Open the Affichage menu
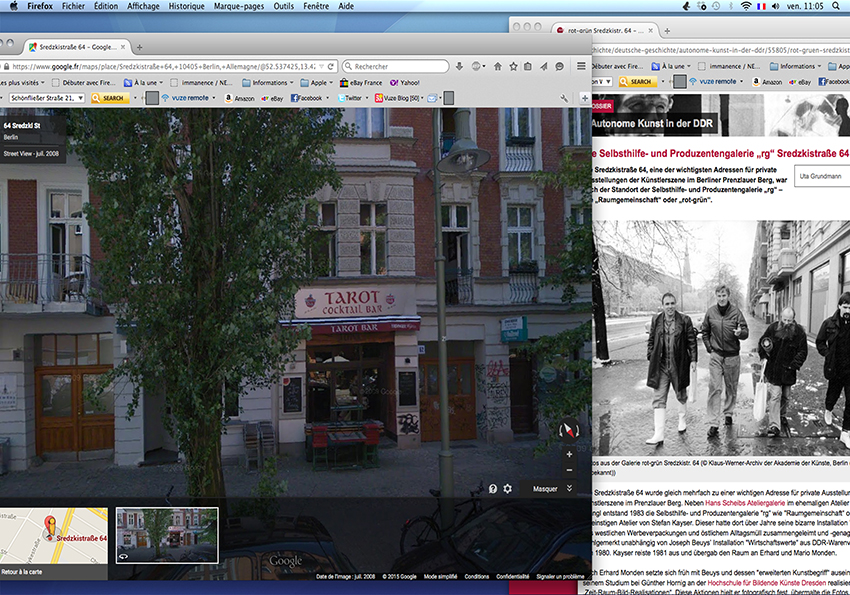Screen dimensions: 850x595 tap(143, 6)
